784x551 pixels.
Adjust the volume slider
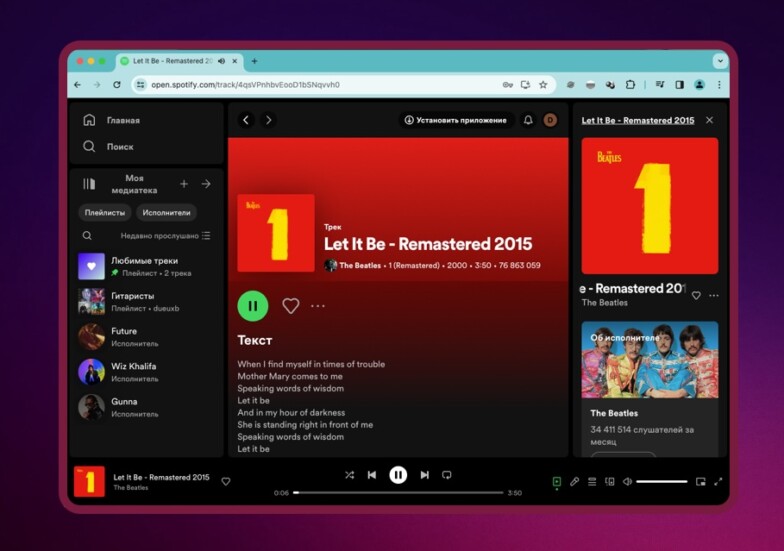tap(661, 481)
